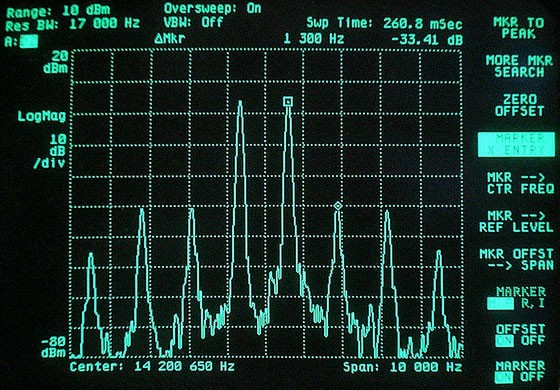The width and height of the screenshot is (560, 390).
Task: Click the Span 10 000 Hz readout
Action: pyautogui.click(x=403, y=367)
